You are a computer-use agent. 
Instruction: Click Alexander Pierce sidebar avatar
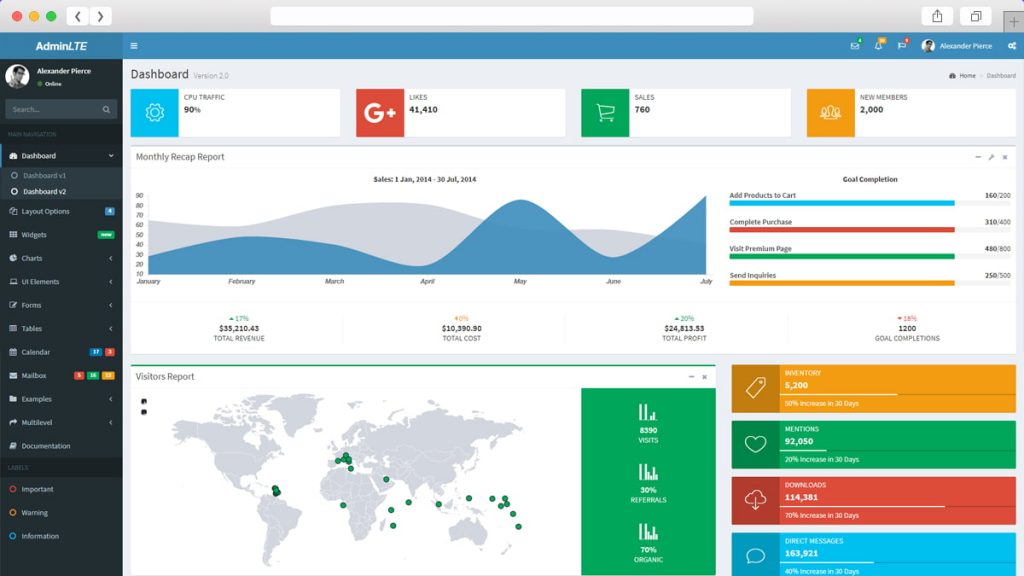point(18,76)
